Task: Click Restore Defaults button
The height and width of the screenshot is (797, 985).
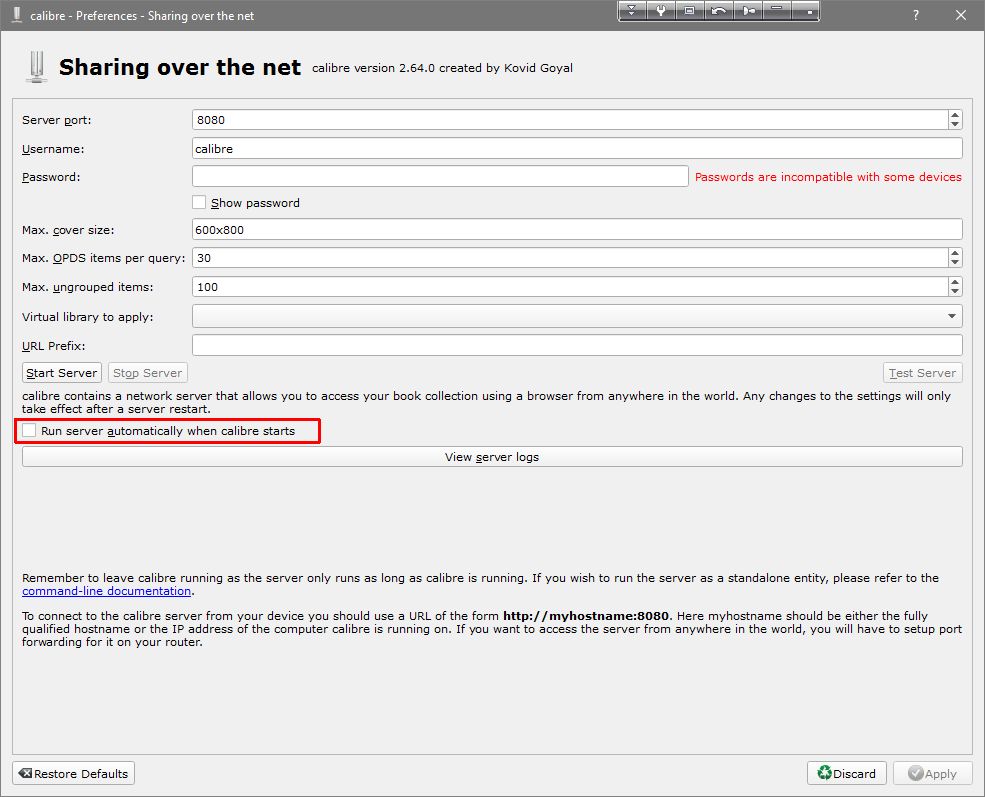Action: (x=73, y=773)
